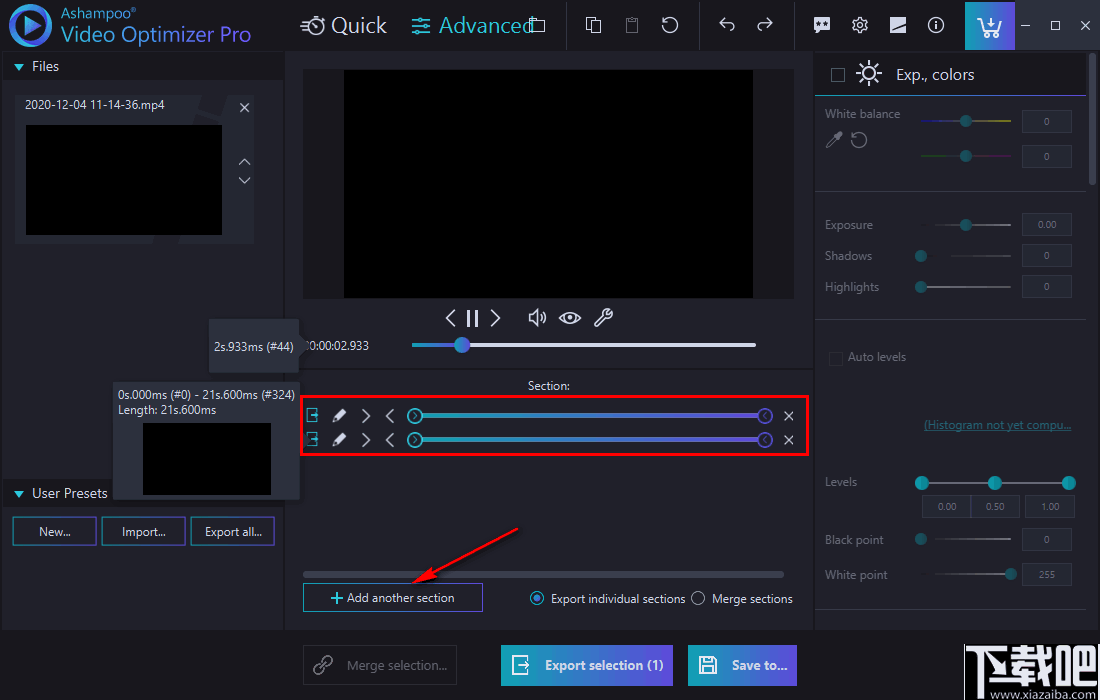1100x700 pixels.
Task: Mute the video with the speaker icon
Action: [x=536, y=317]
